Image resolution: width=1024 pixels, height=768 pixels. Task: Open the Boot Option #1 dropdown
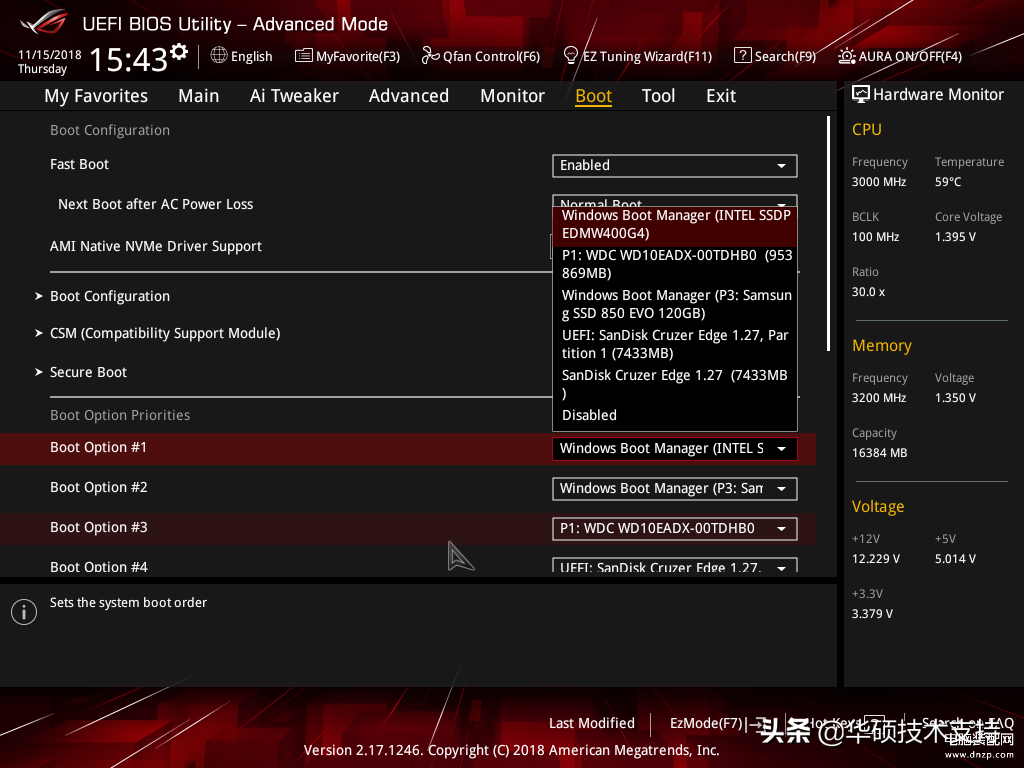(675, 449)
